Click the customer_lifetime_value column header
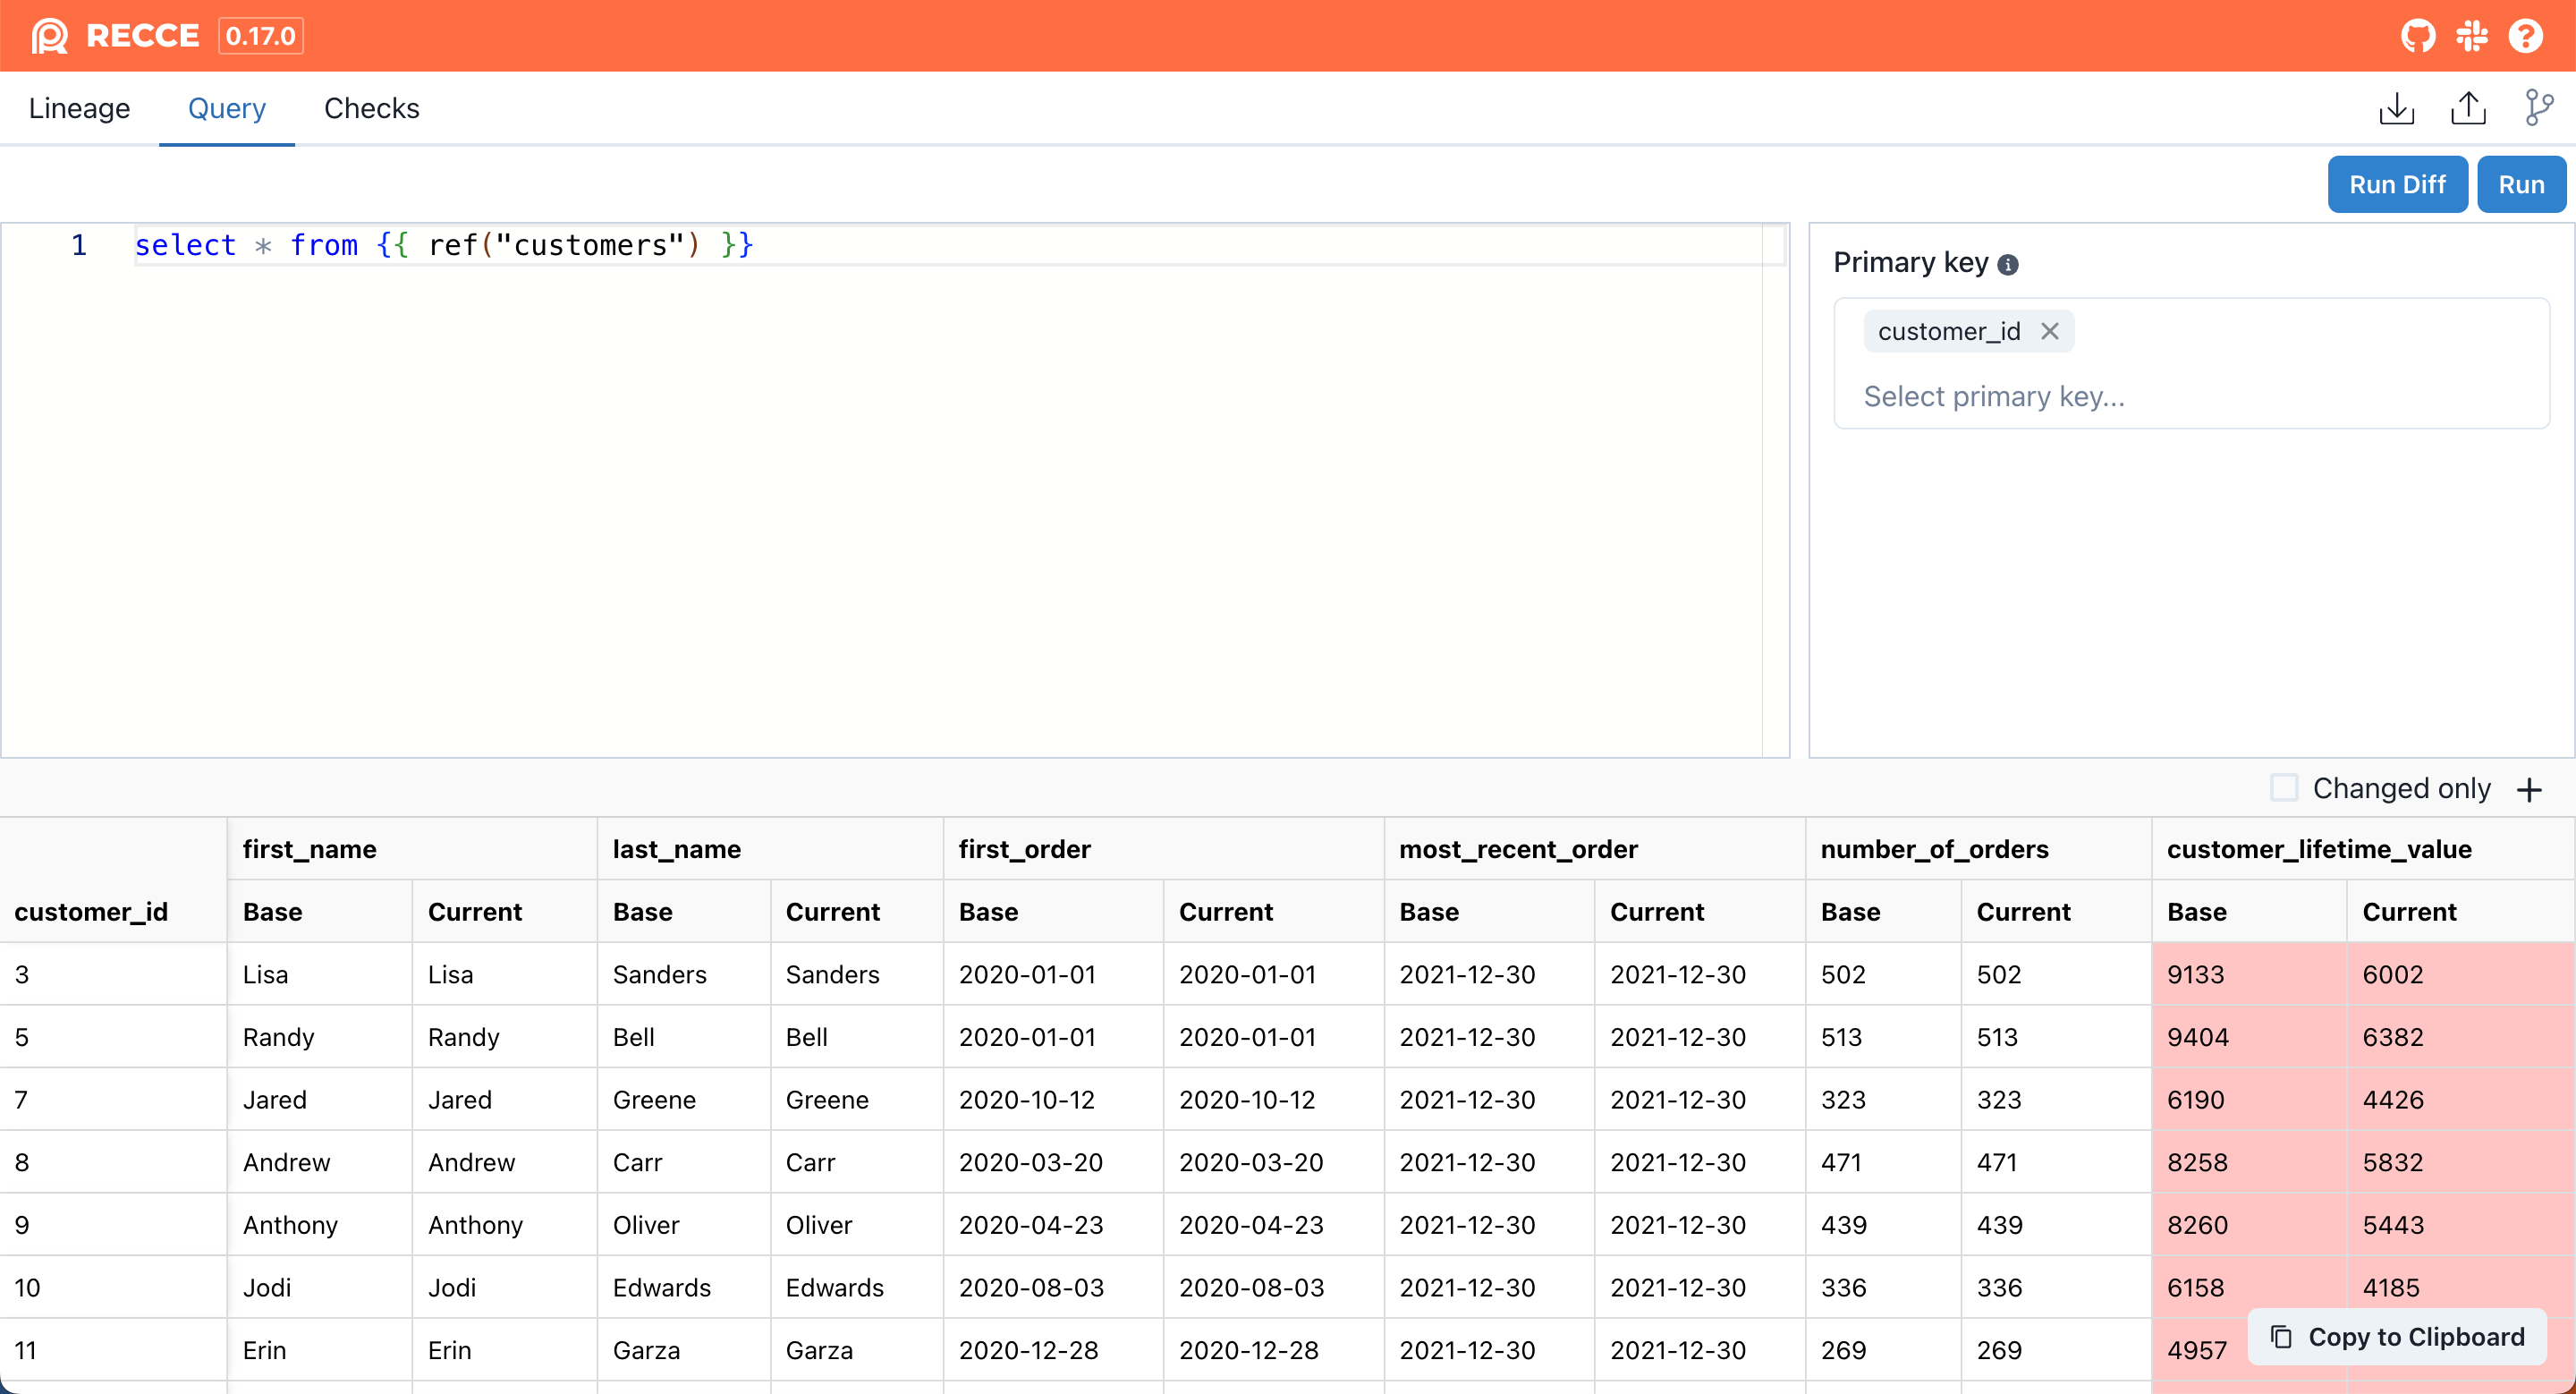Screen dimensions: 2576x1394 tap(2318, 849)
